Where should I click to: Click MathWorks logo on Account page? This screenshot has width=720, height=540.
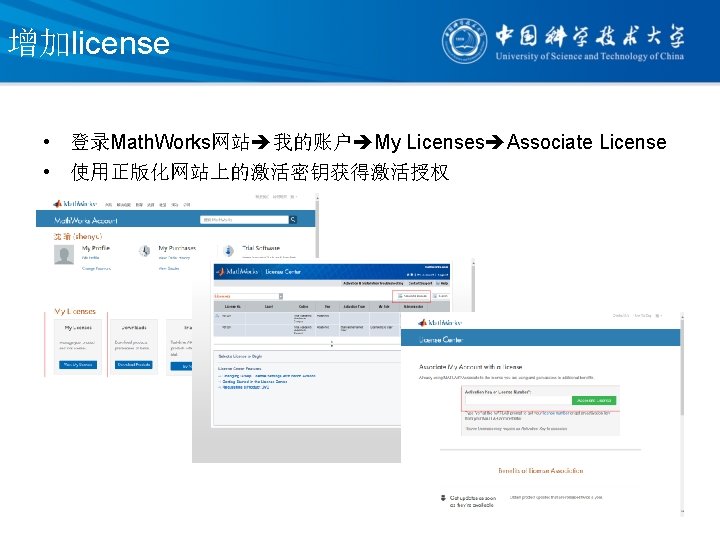point(75,203)
